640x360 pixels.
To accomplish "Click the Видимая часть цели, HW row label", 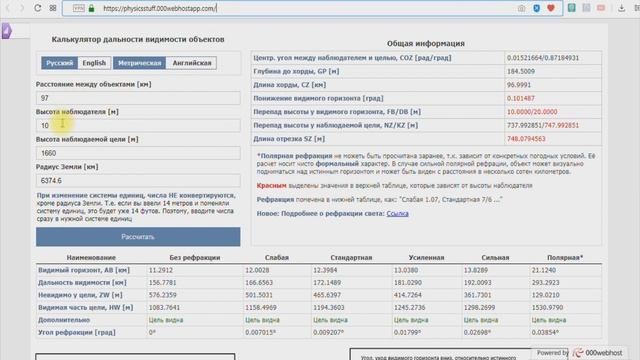I will point(85,307).
